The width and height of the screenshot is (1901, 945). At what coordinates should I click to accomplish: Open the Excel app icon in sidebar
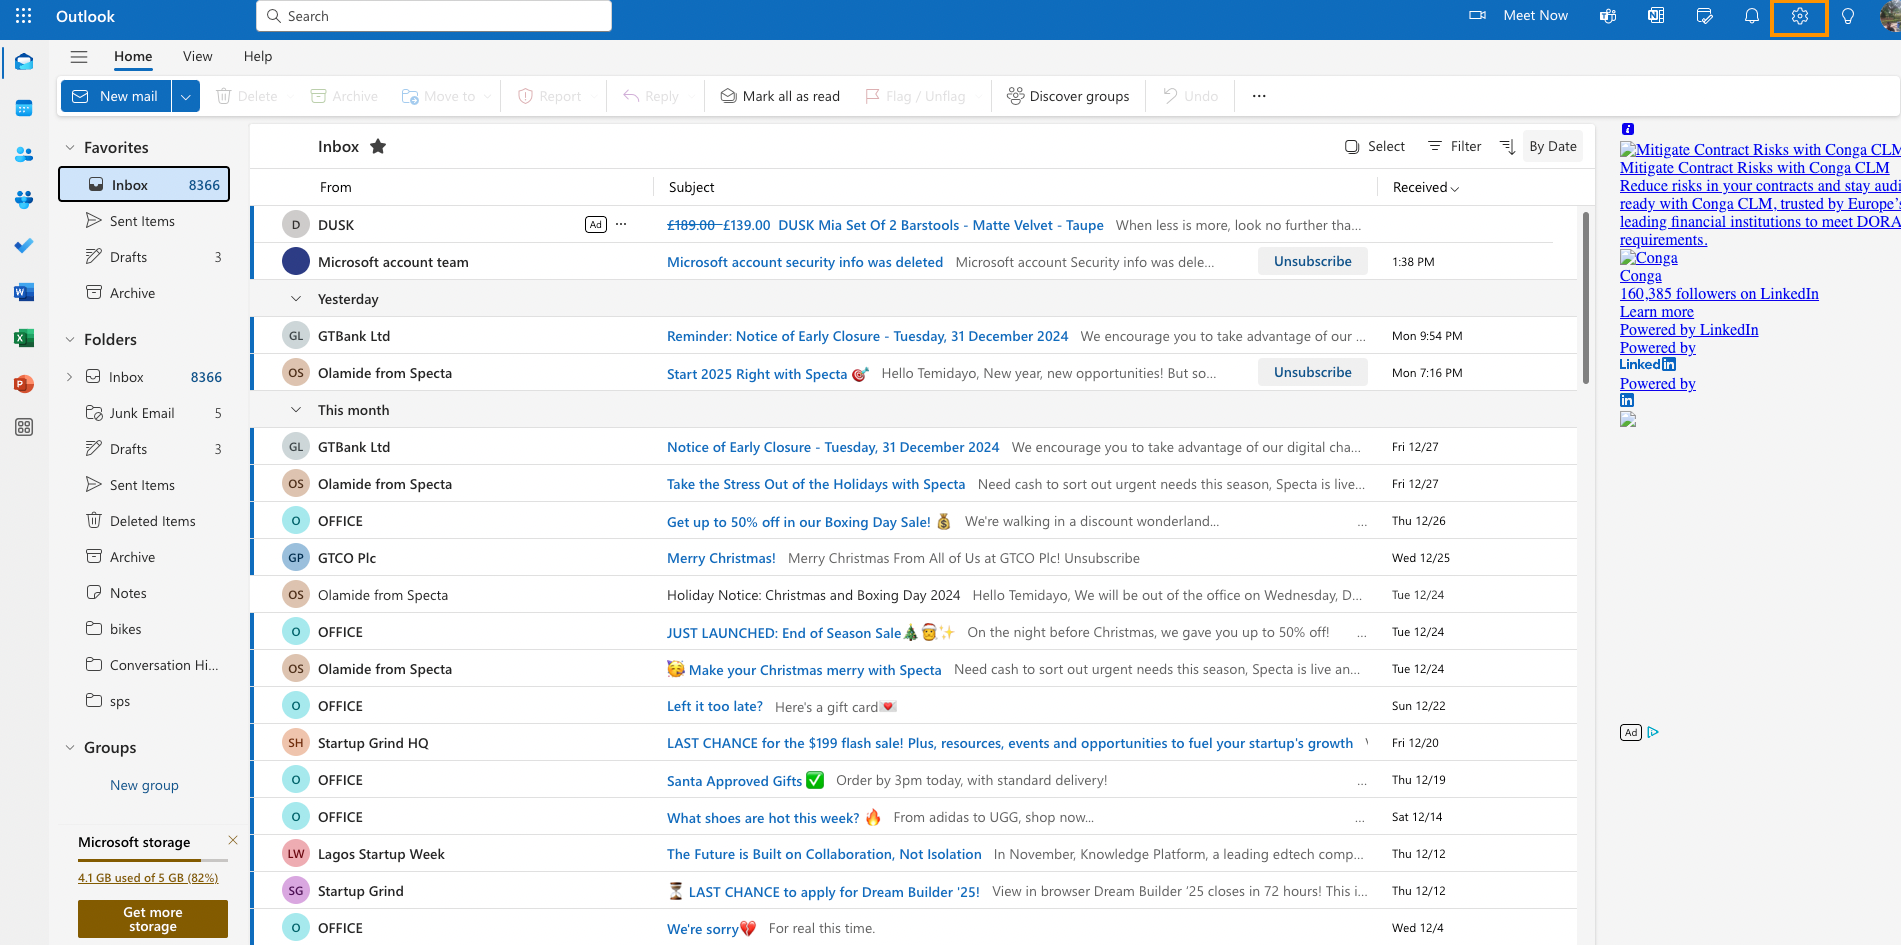(x=24, y=338)
